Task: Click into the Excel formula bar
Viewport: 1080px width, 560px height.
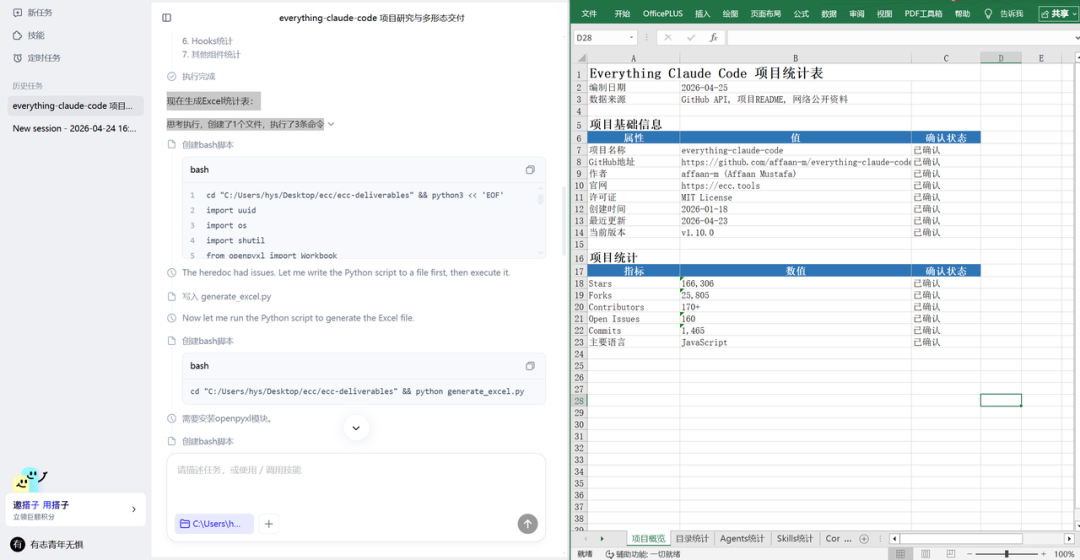Action: click(x=901, y=38)
